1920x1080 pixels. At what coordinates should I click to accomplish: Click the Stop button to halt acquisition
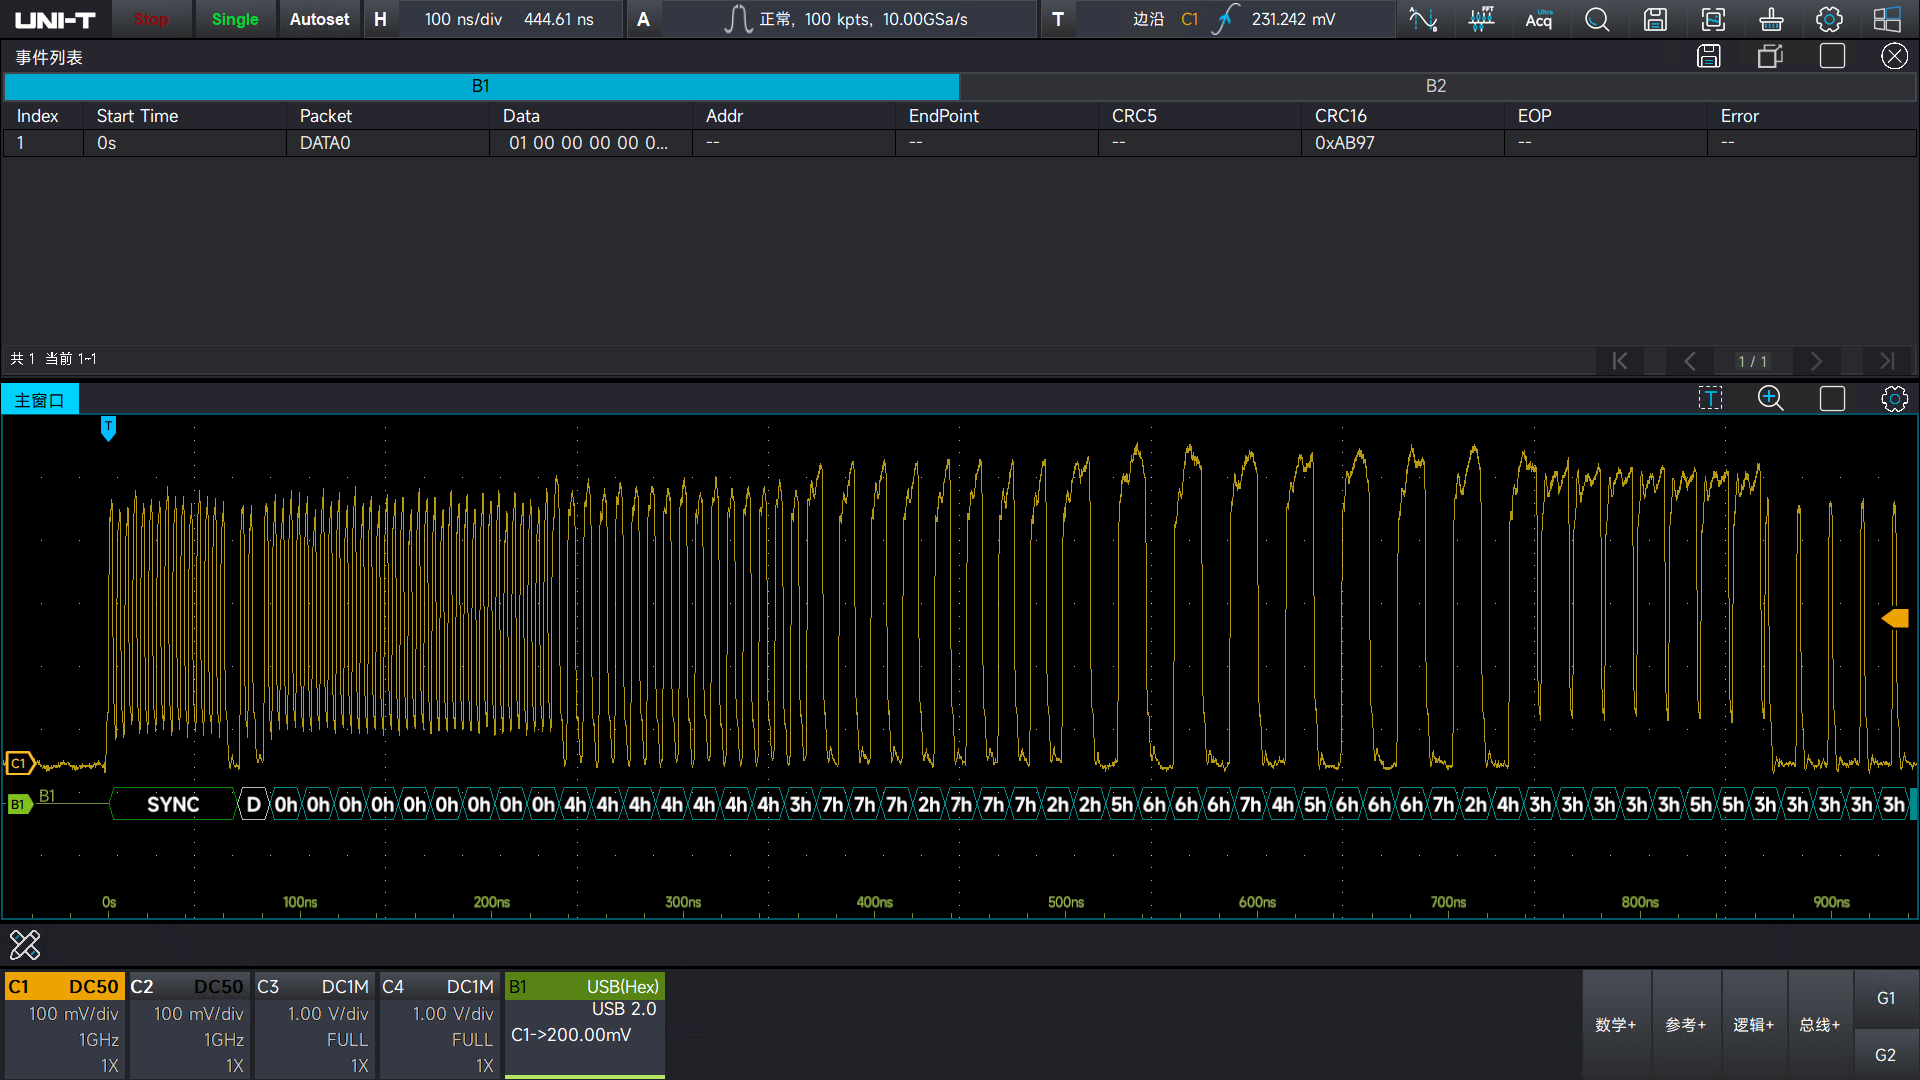coord(148,18)
